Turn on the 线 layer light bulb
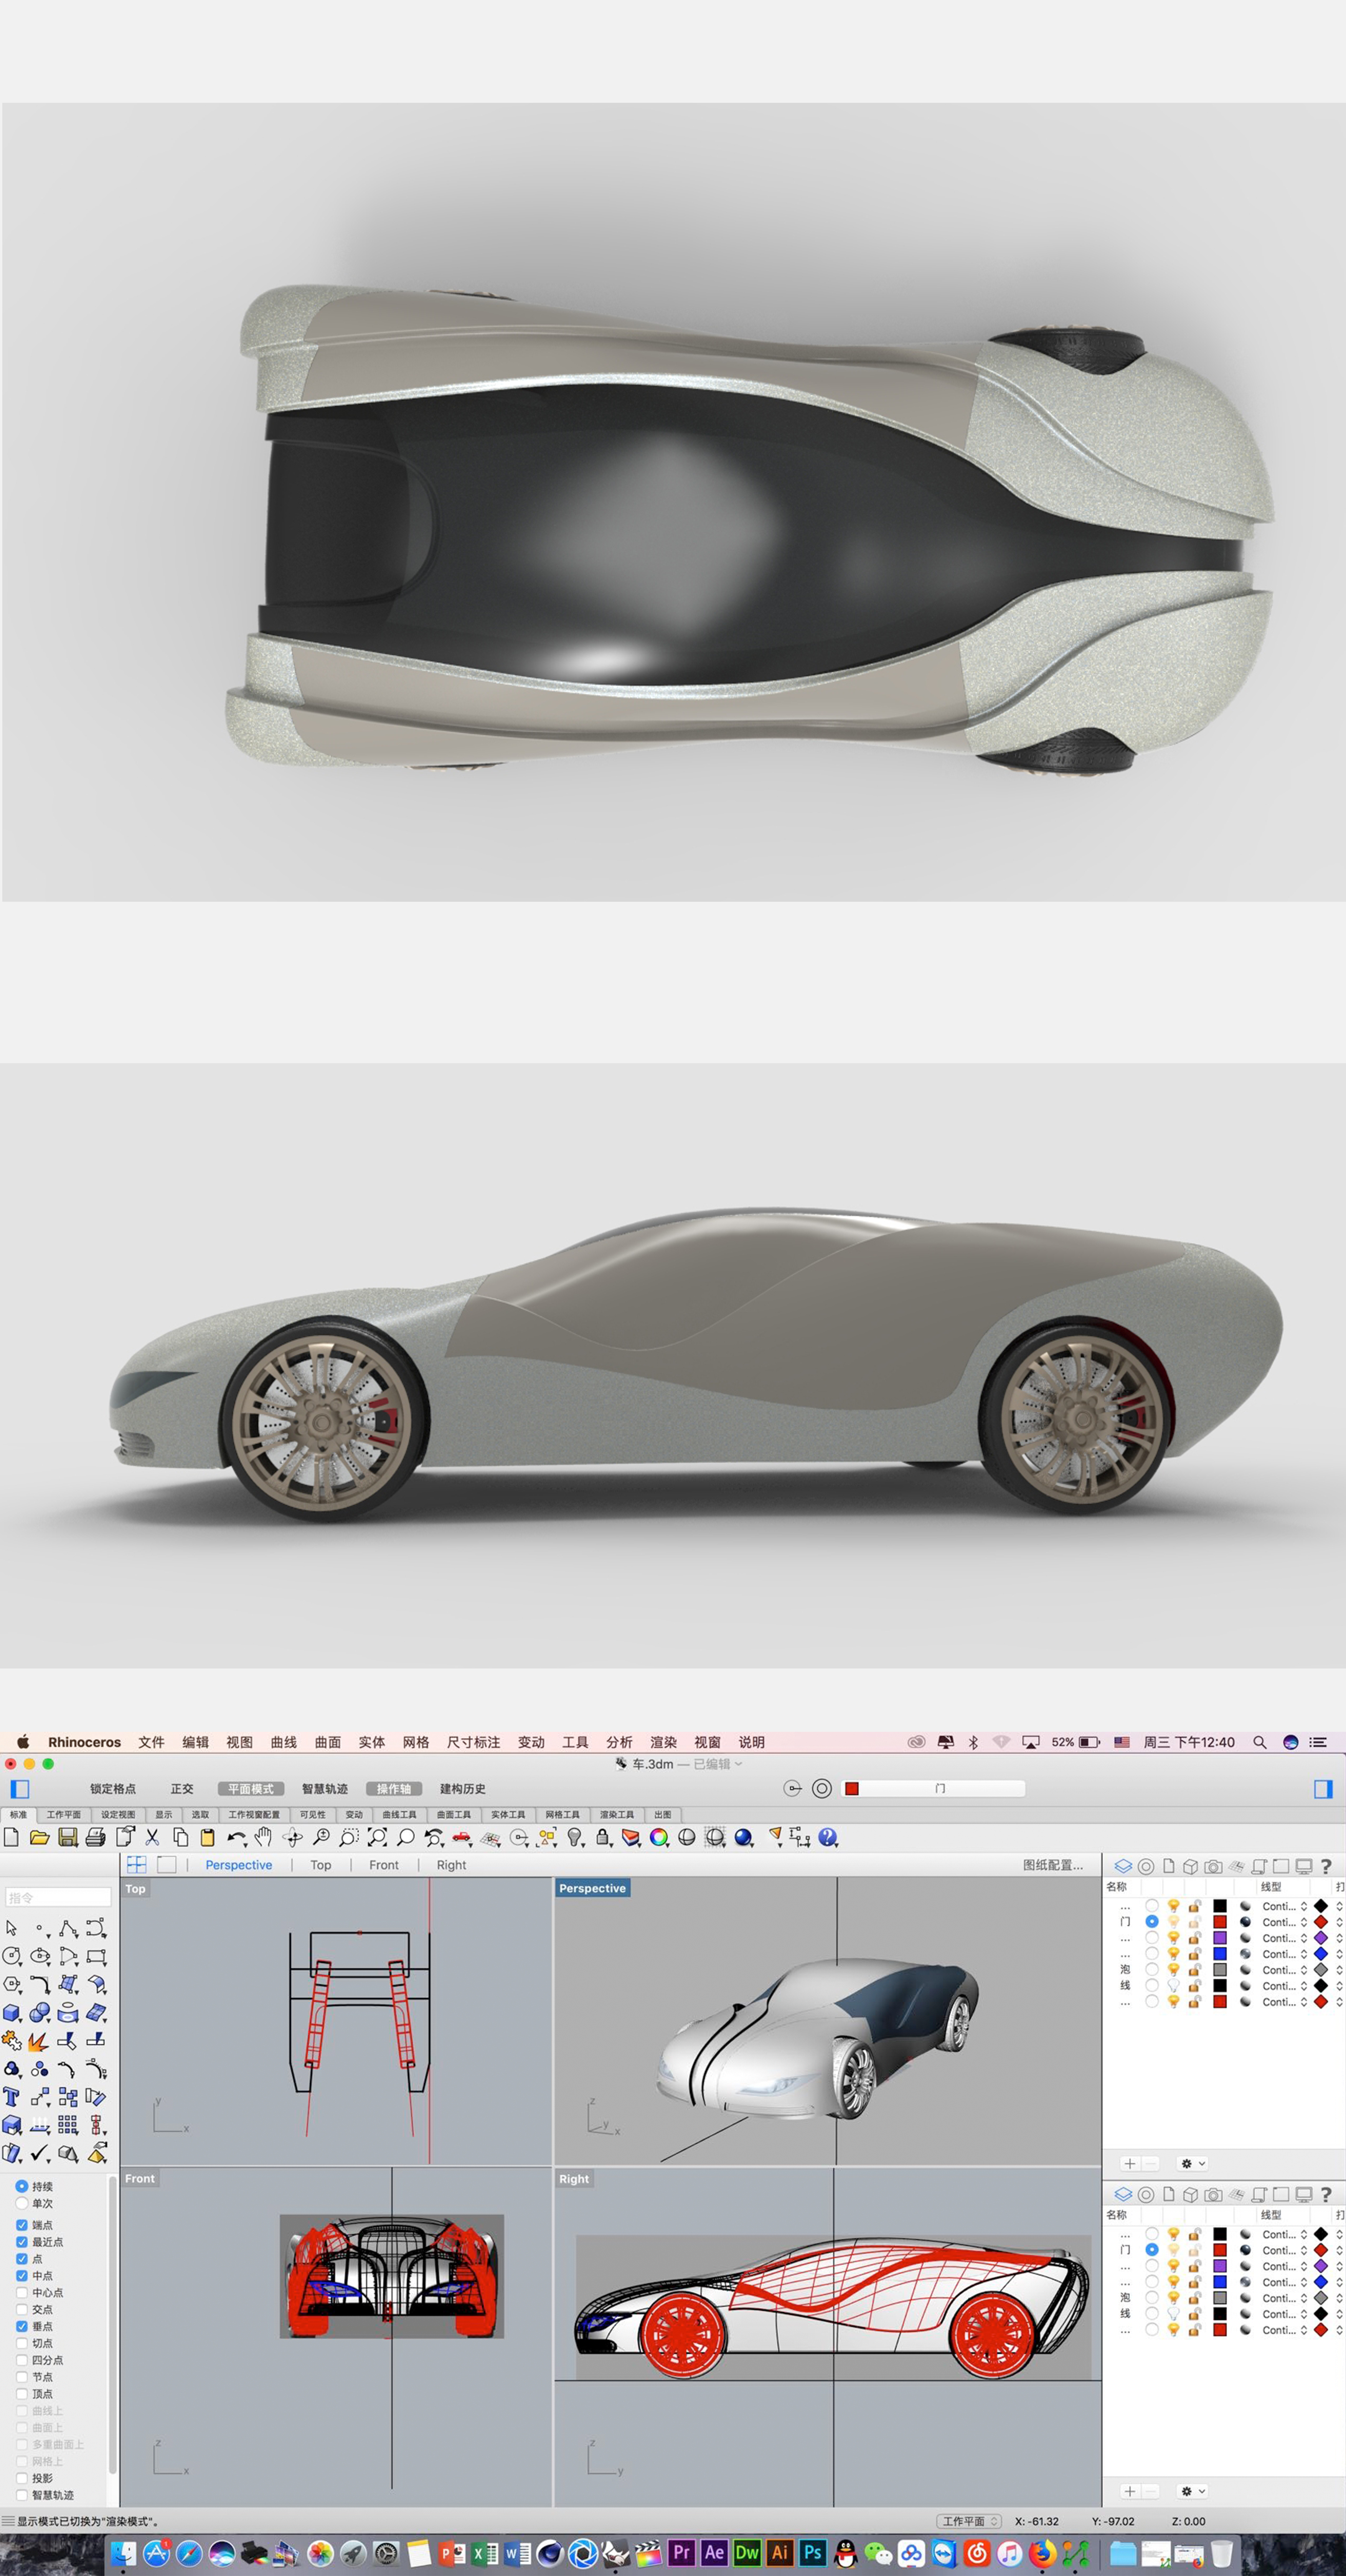The width and height of the screenshot is (1346, 2576). (x=1175, y=1985)
